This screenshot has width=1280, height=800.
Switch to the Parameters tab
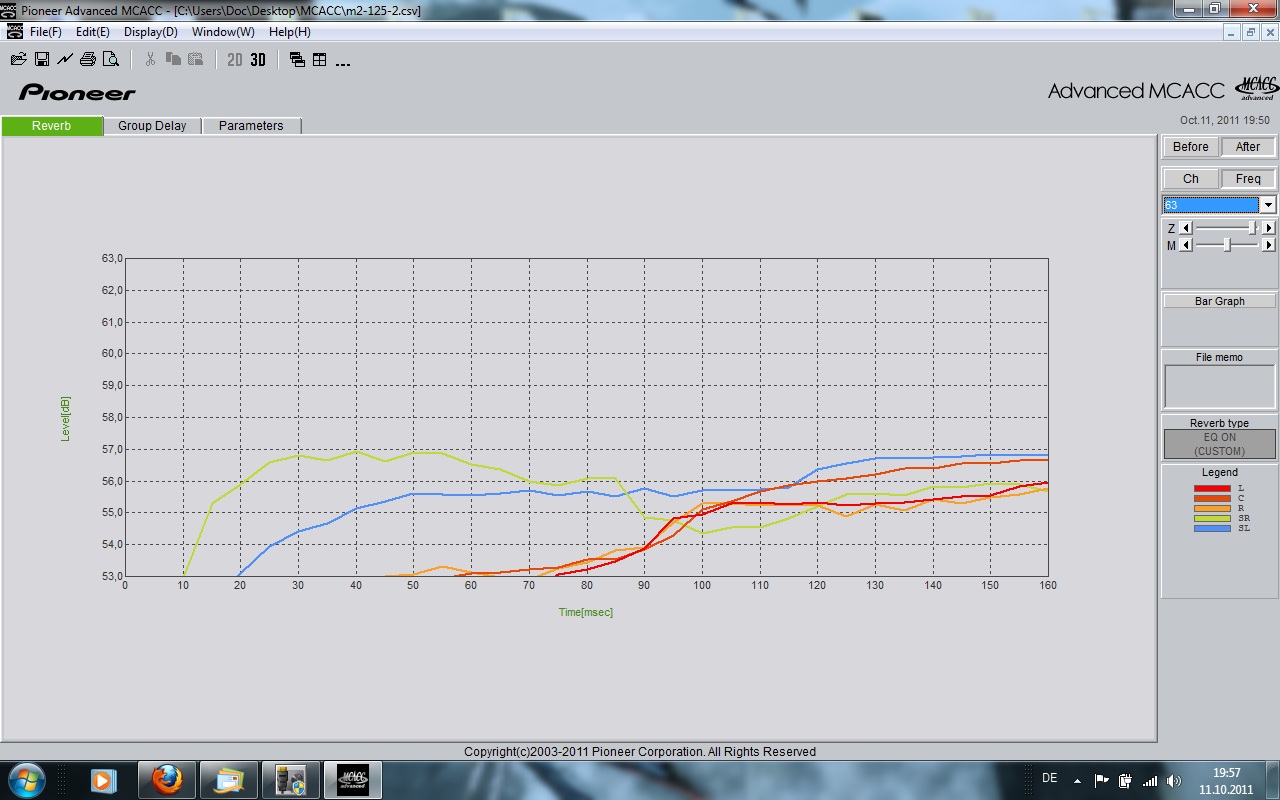coord(251,126)
